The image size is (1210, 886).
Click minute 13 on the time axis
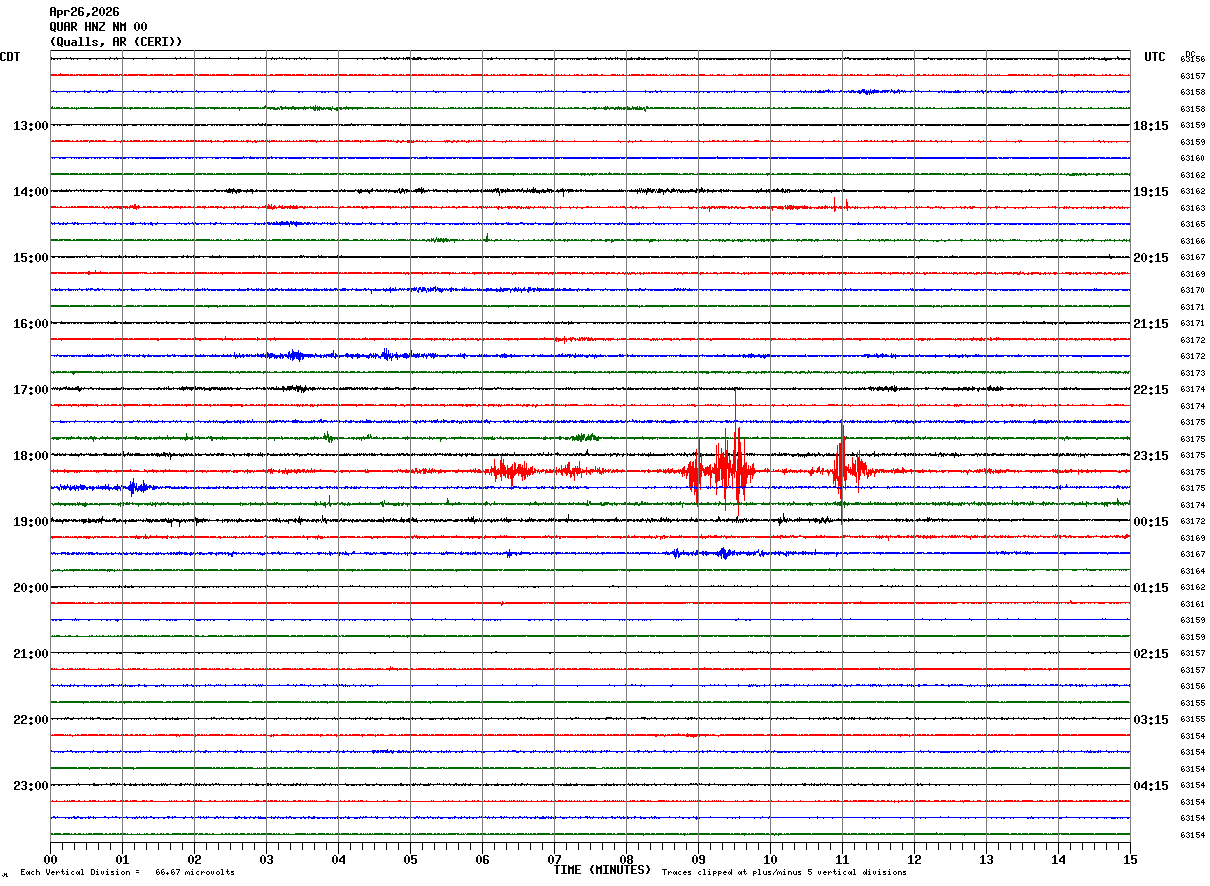986,859
